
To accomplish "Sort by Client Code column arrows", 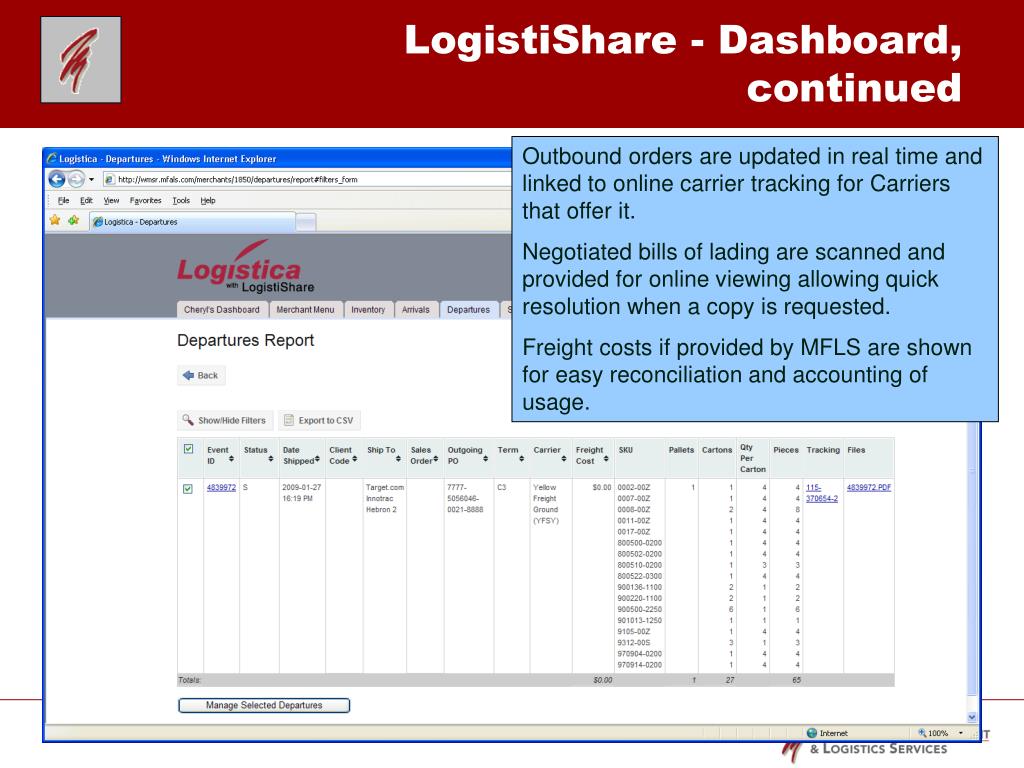I will 355,459.
